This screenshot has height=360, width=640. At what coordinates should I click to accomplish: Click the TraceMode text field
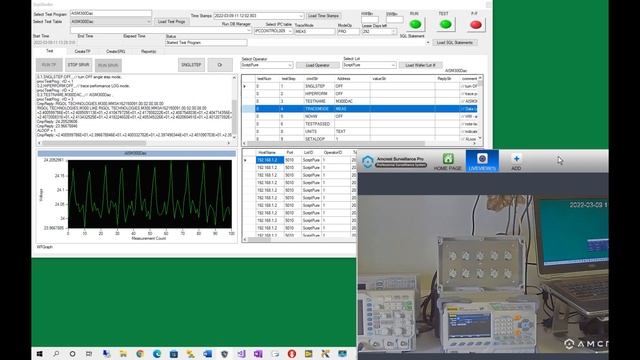(315, 31)
